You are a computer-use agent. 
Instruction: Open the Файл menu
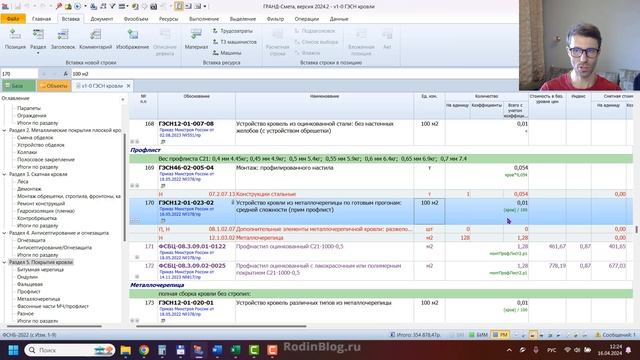coord(13,19)
